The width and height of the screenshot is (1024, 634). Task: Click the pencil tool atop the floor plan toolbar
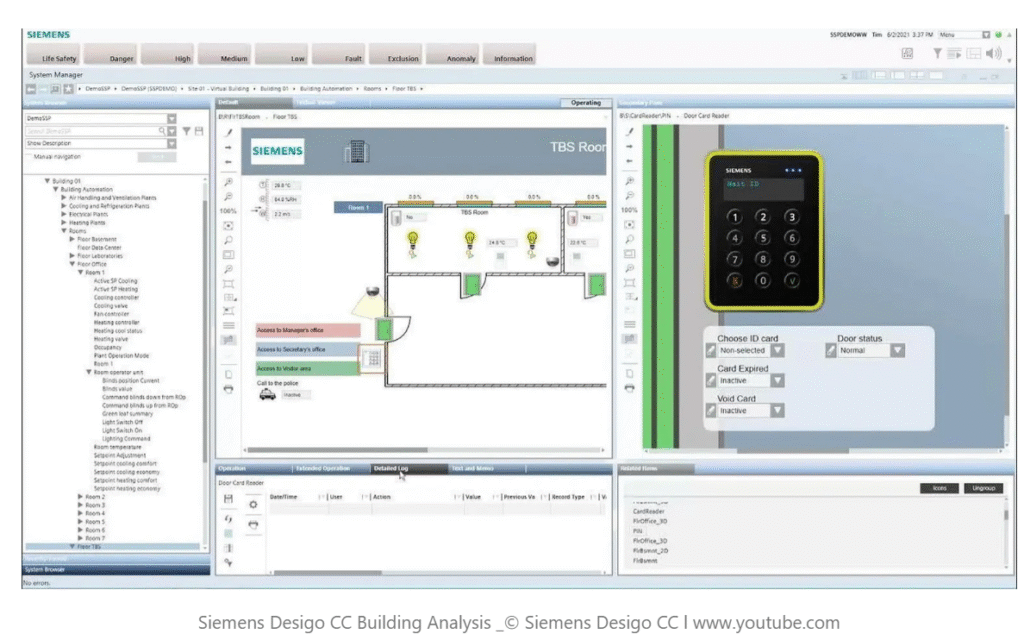coord(228,133)
